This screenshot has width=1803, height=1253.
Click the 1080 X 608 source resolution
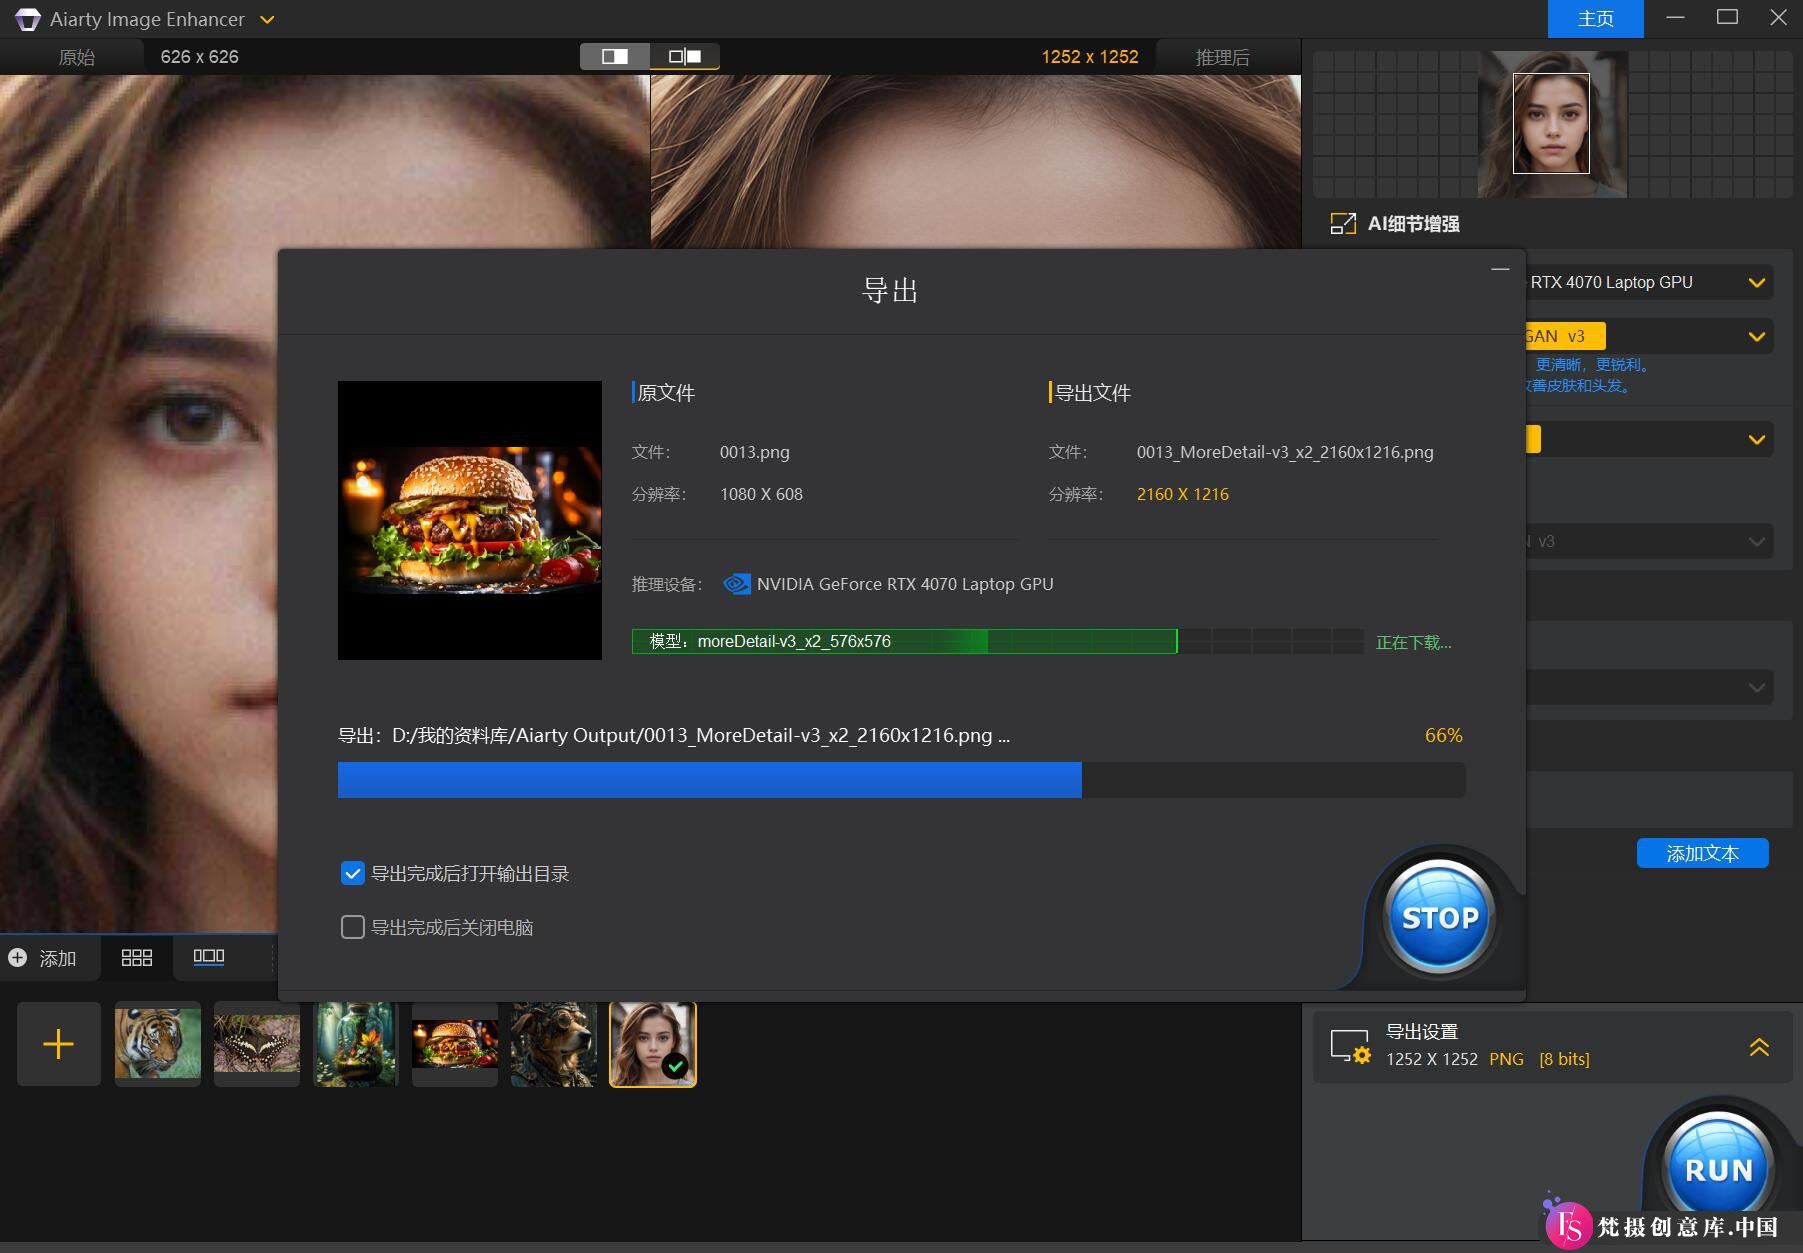pos(761,494)
